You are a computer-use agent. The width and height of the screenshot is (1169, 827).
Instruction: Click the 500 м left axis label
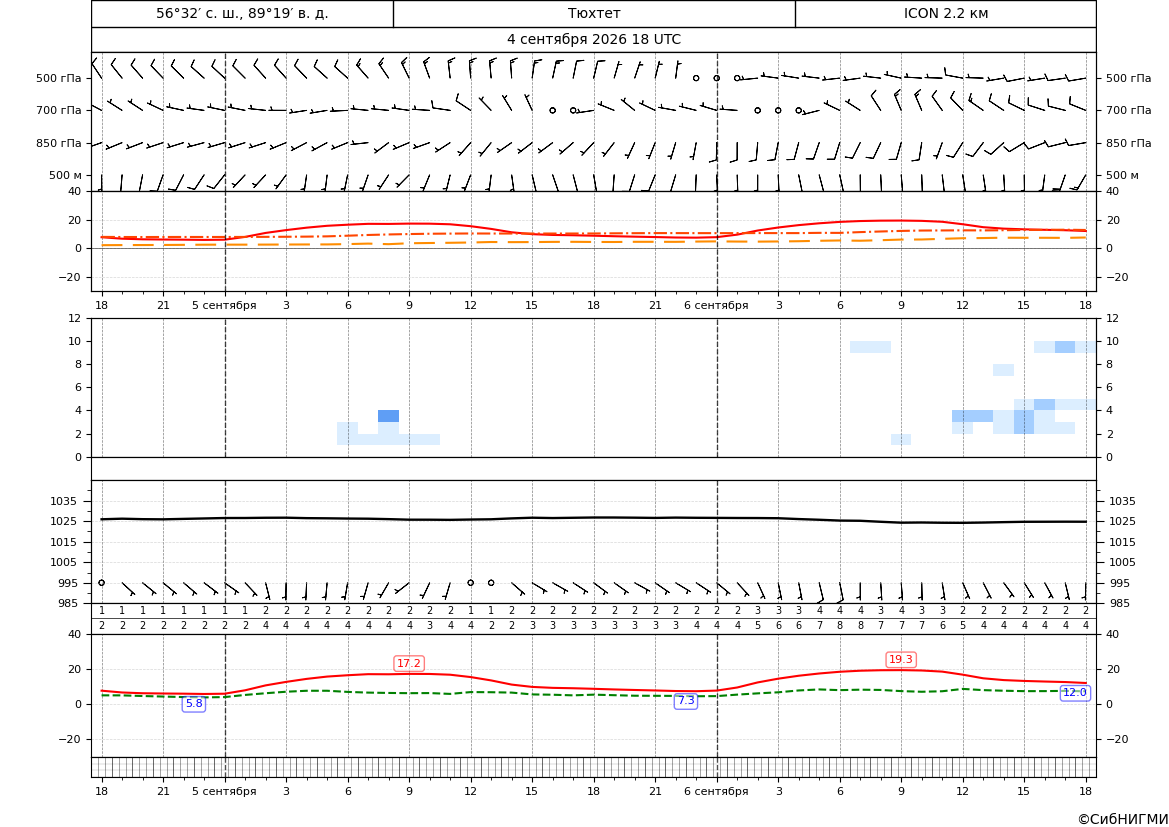coord(65,175)
